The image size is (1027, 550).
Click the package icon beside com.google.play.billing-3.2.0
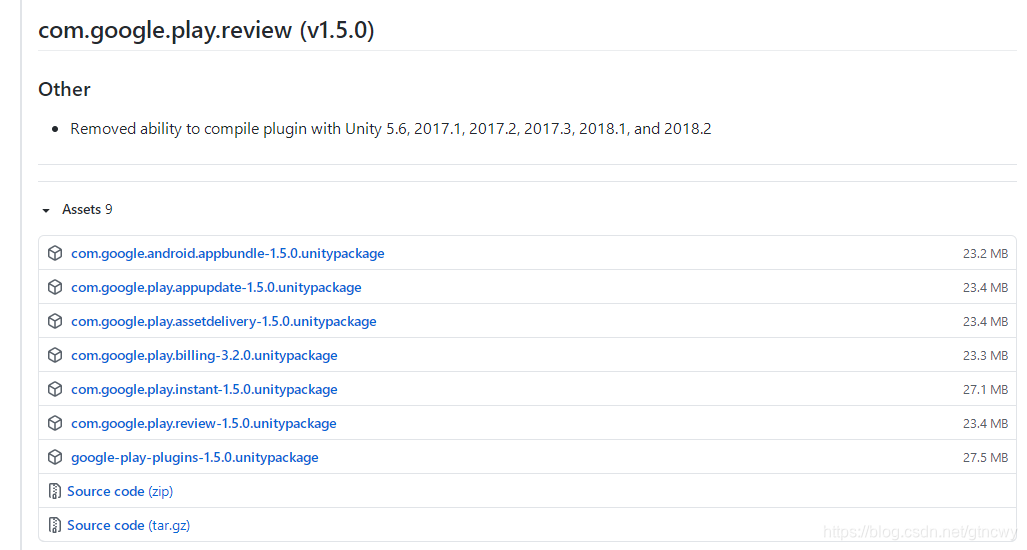tap(55, 355)
